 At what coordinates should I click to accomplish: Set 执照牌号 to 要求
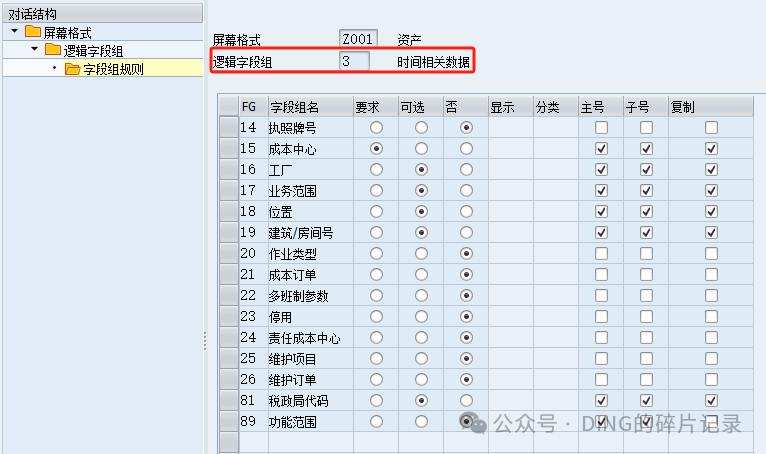376,128
